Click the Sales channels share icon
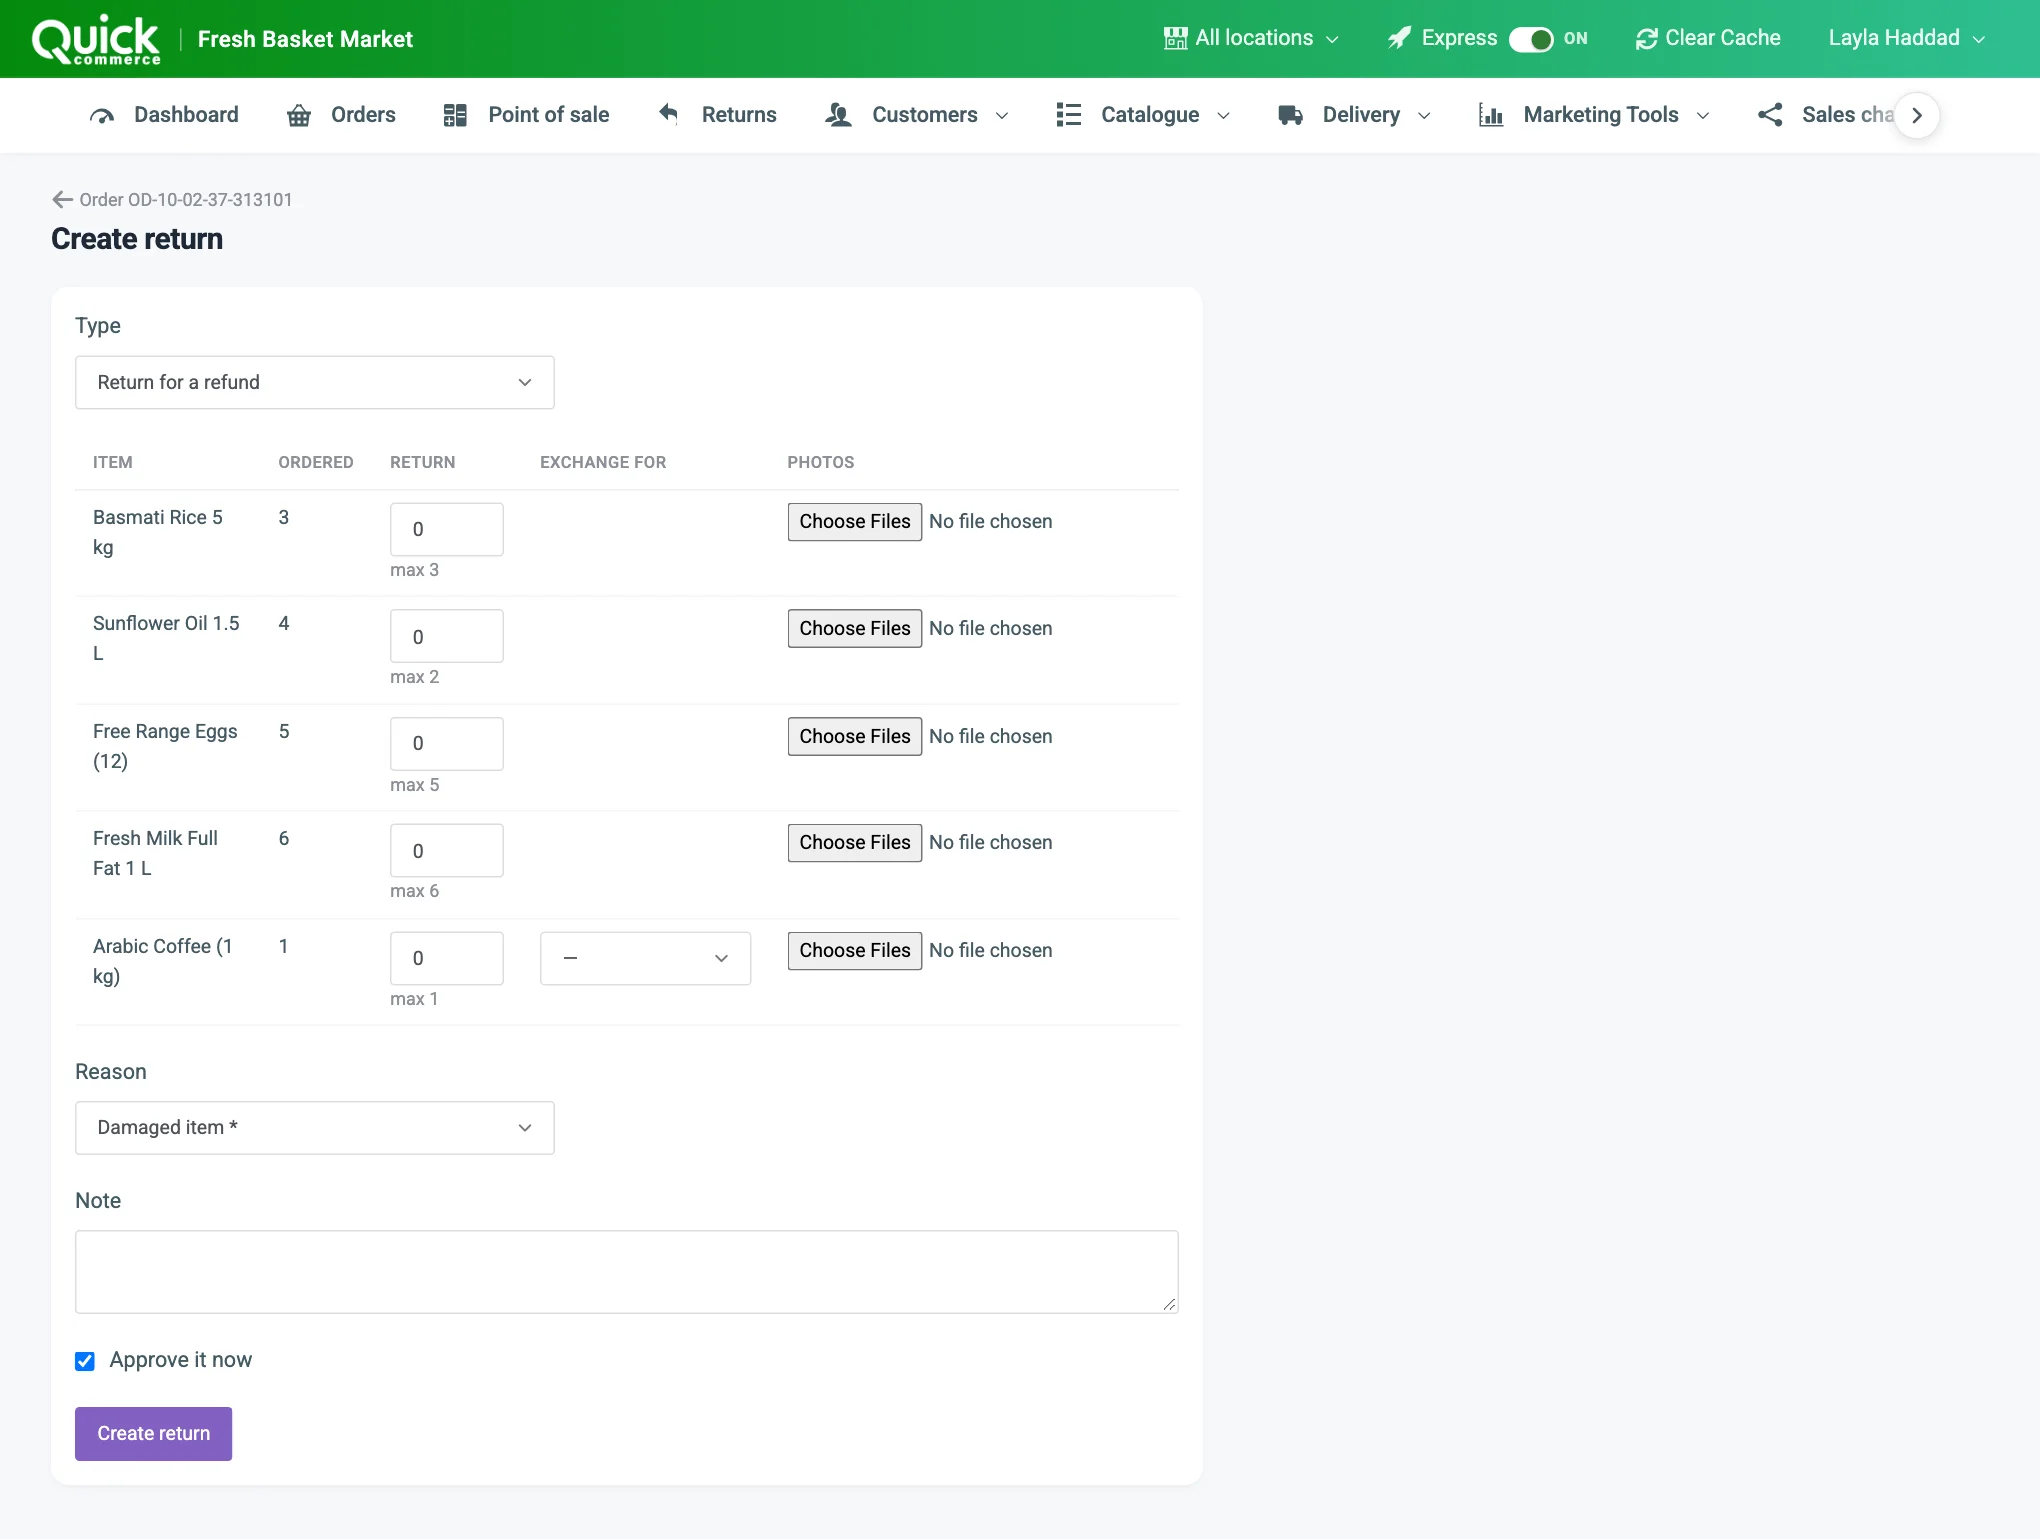 [x=1770, y=115]
